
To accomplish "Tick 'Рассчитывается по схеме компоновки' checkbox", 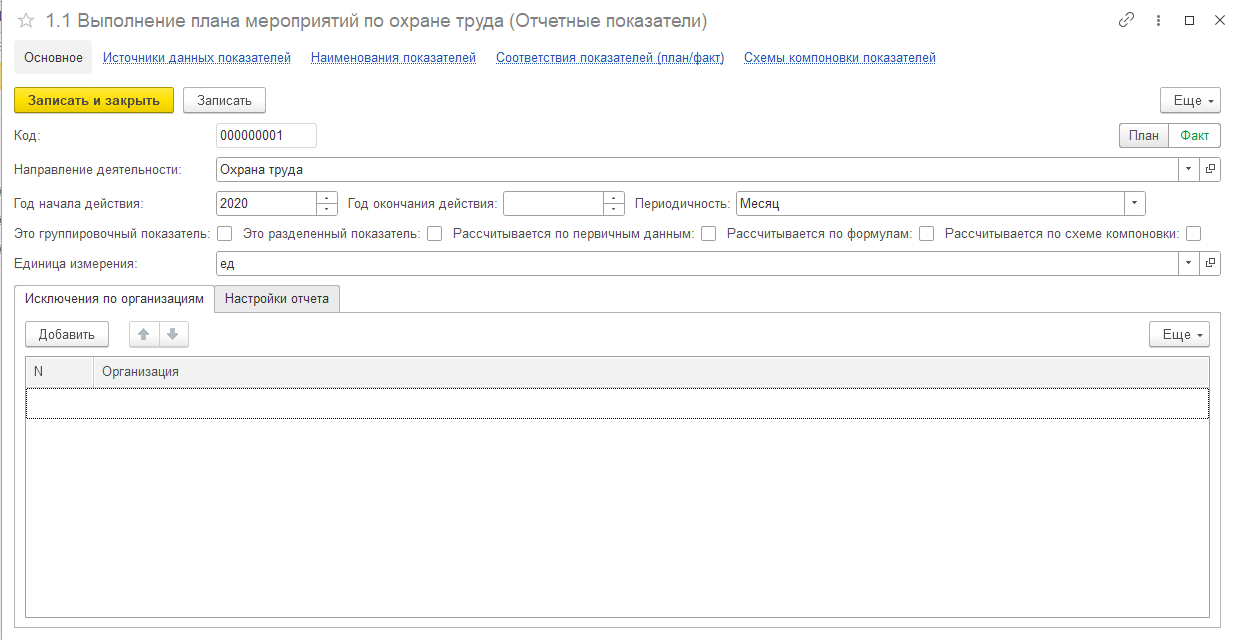I will point(1192,234).
